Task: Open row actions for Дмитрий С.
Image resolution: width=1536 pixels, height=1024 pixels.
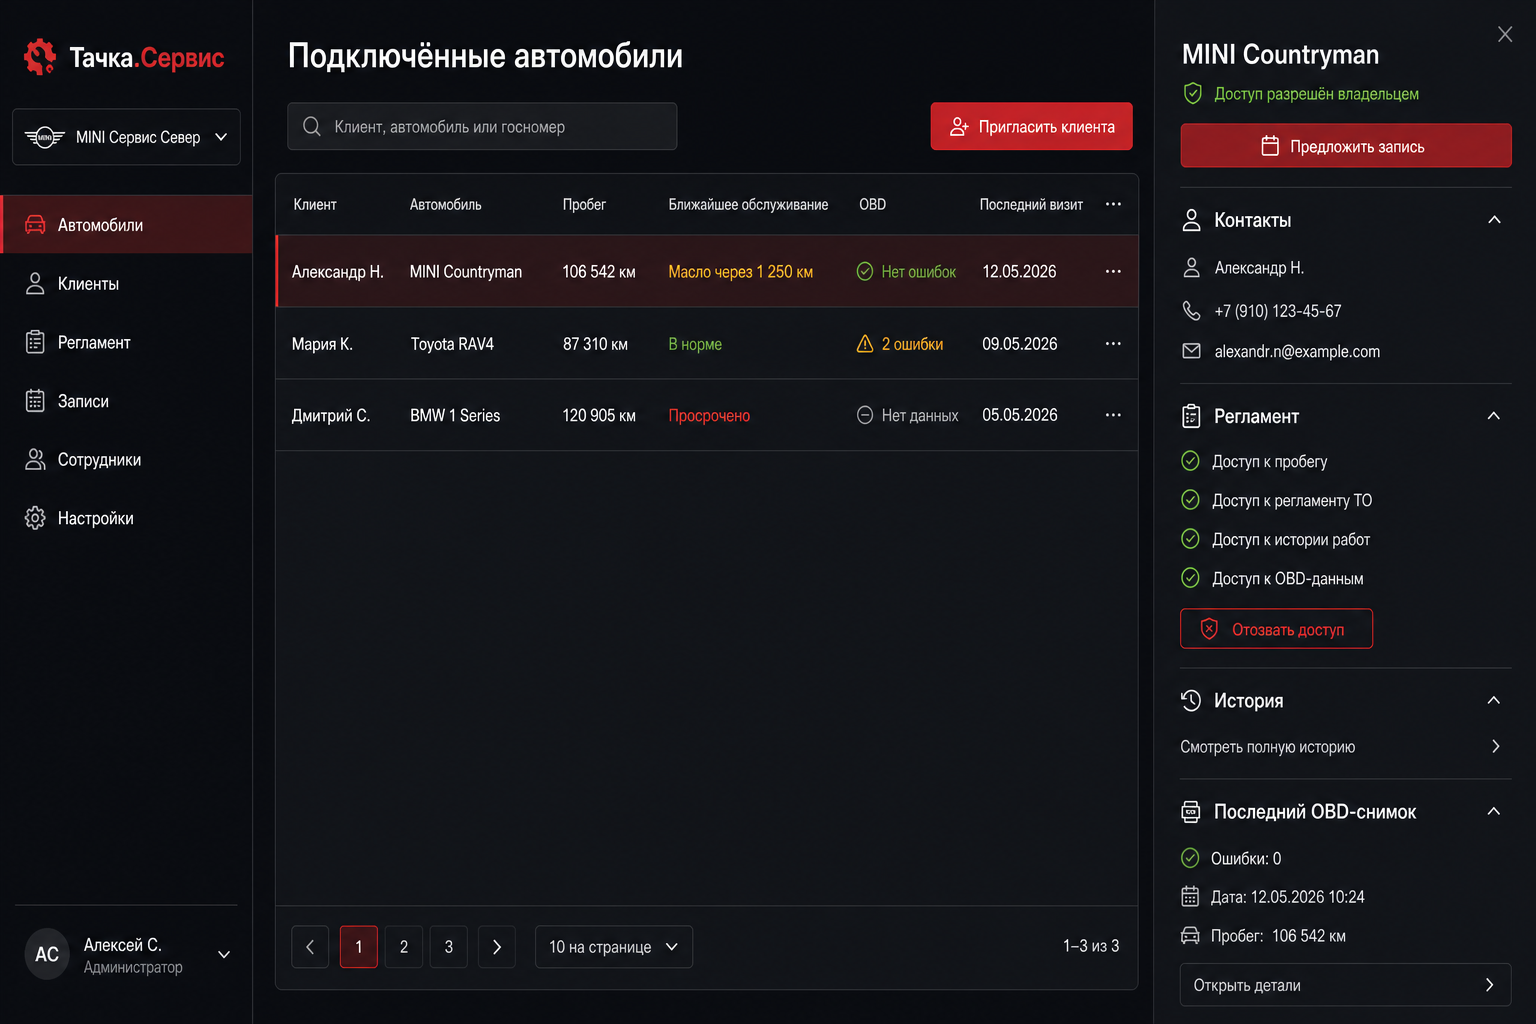Action: point(1113,415)
